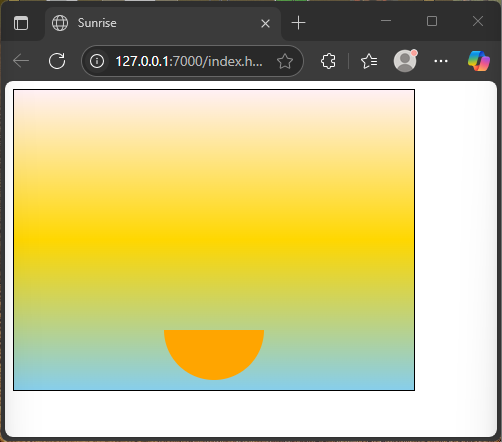Minimize the browser window

tap(386, 21)
